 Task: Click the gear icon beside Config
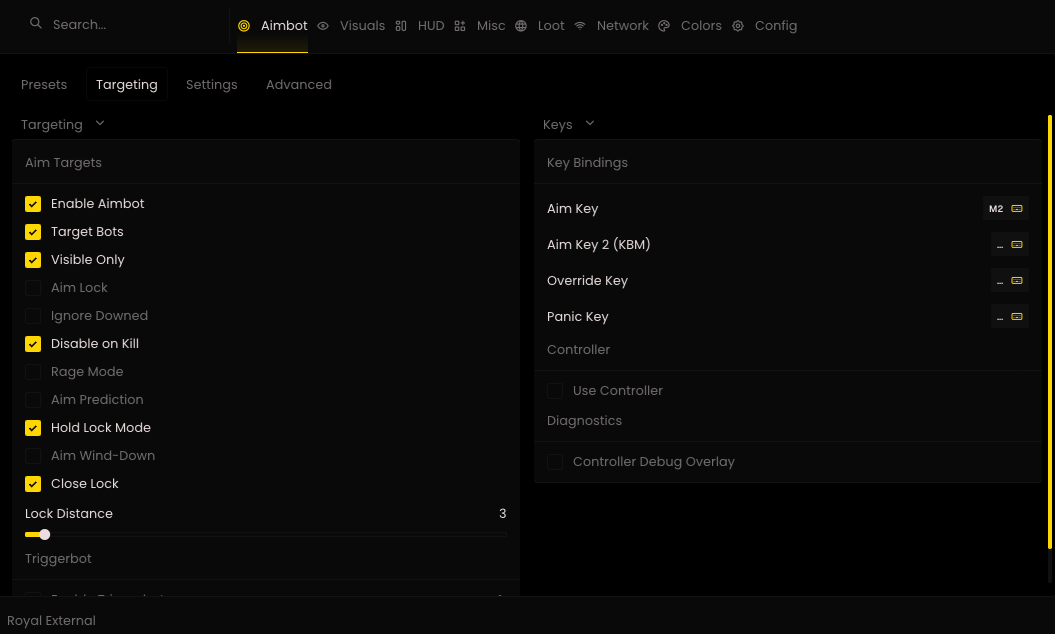(x=738, y=26)
